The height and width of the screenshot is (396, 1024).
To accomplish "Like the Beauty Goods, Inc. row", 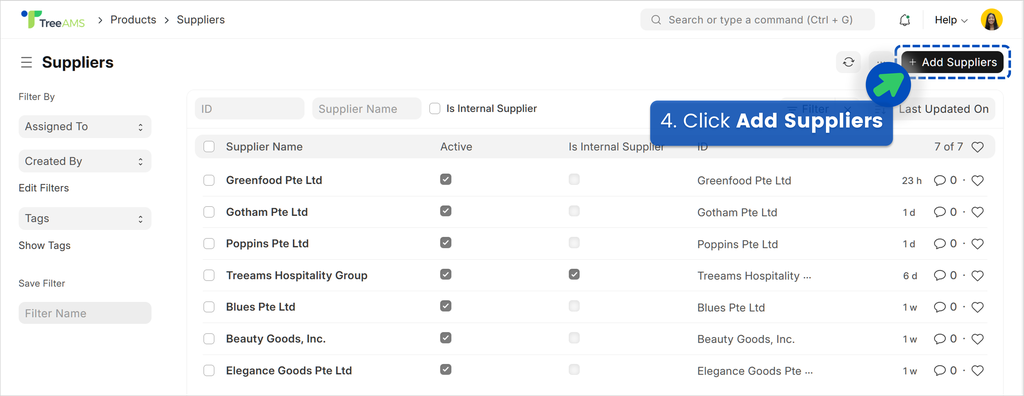I will [977, 339].
